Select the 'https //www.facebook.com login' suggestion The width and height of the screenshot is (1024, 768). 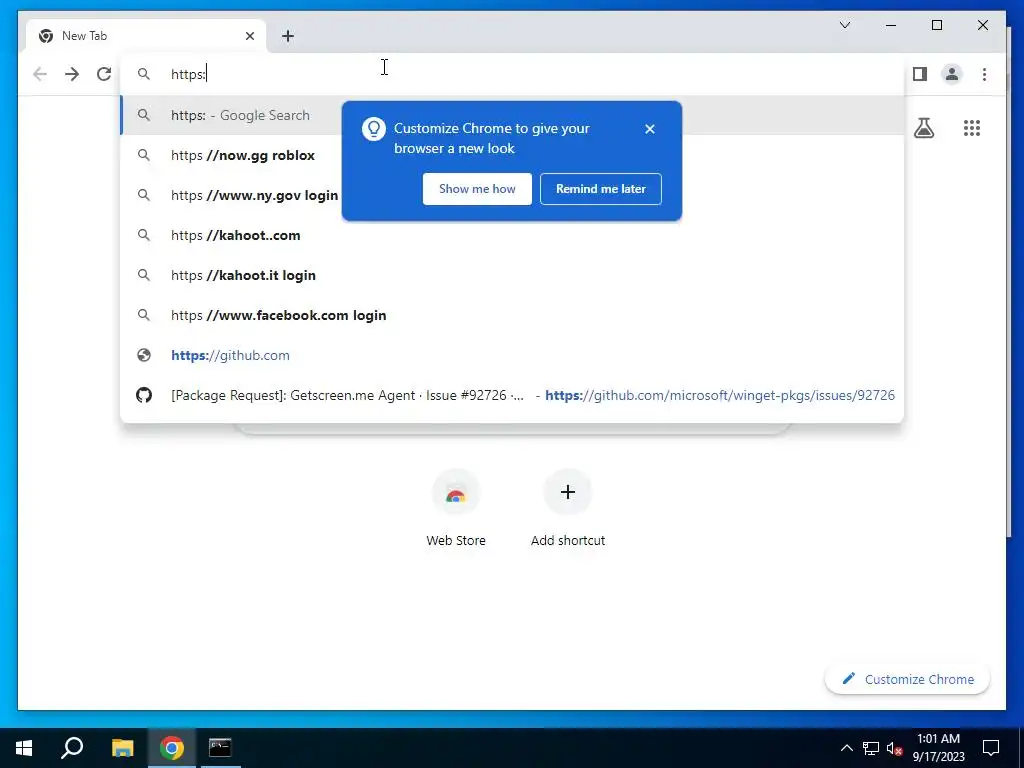(512, 315)
